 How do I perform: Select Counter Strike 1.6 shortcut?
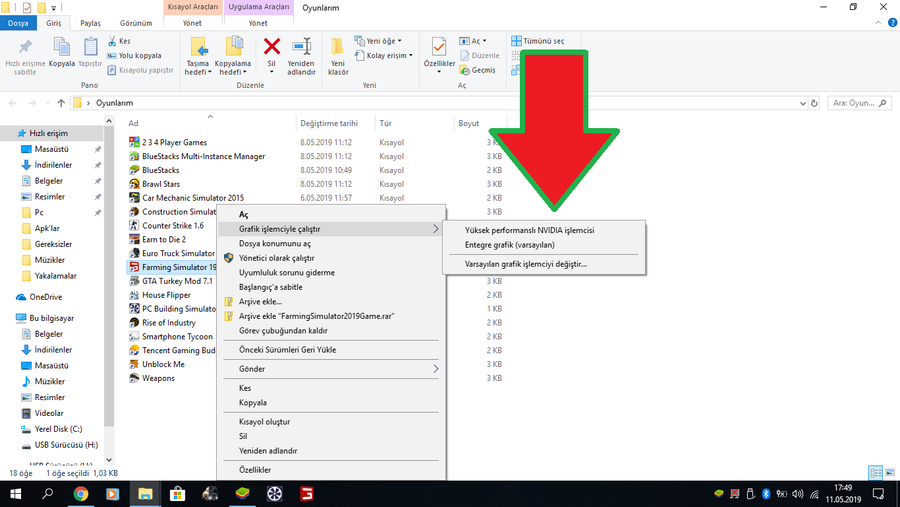pos(173,226)
